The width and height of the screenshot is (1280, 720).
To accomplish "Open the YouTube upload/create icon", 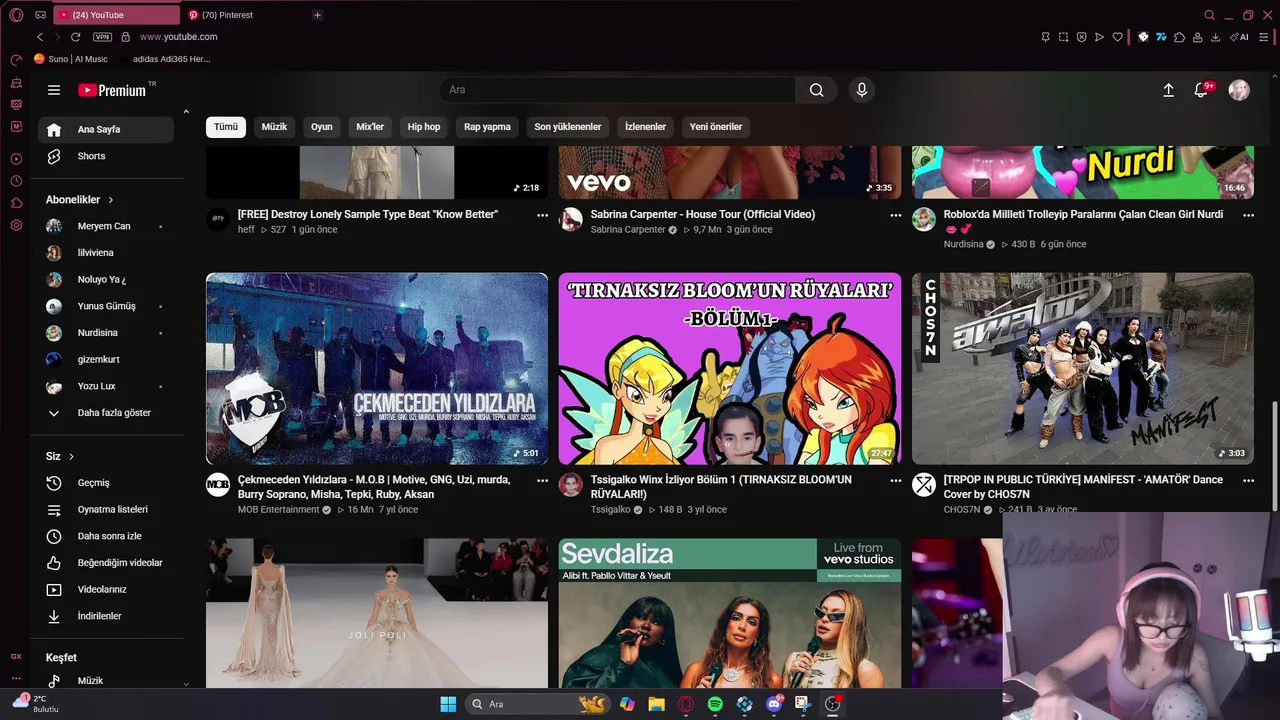I will (1168, 90).
